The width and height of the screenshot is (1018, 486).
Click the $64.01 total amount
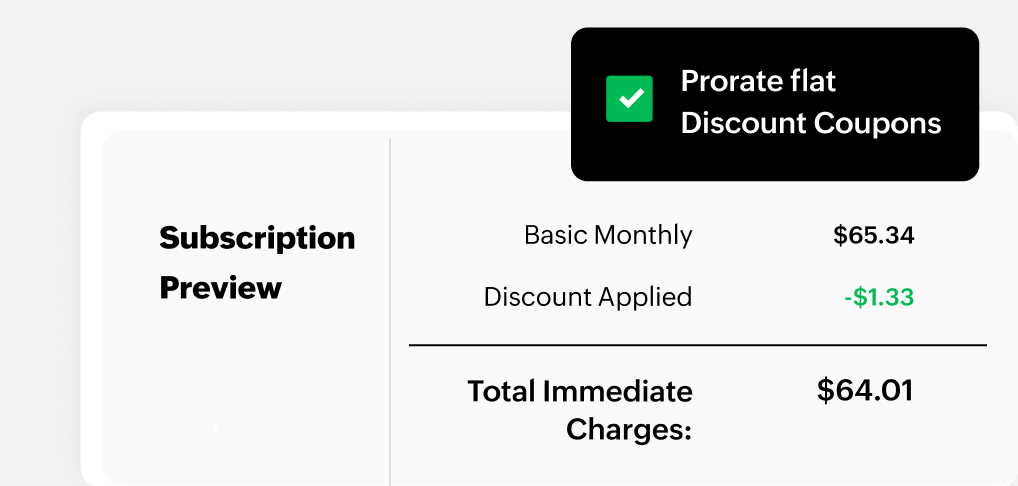click(865, 390)
